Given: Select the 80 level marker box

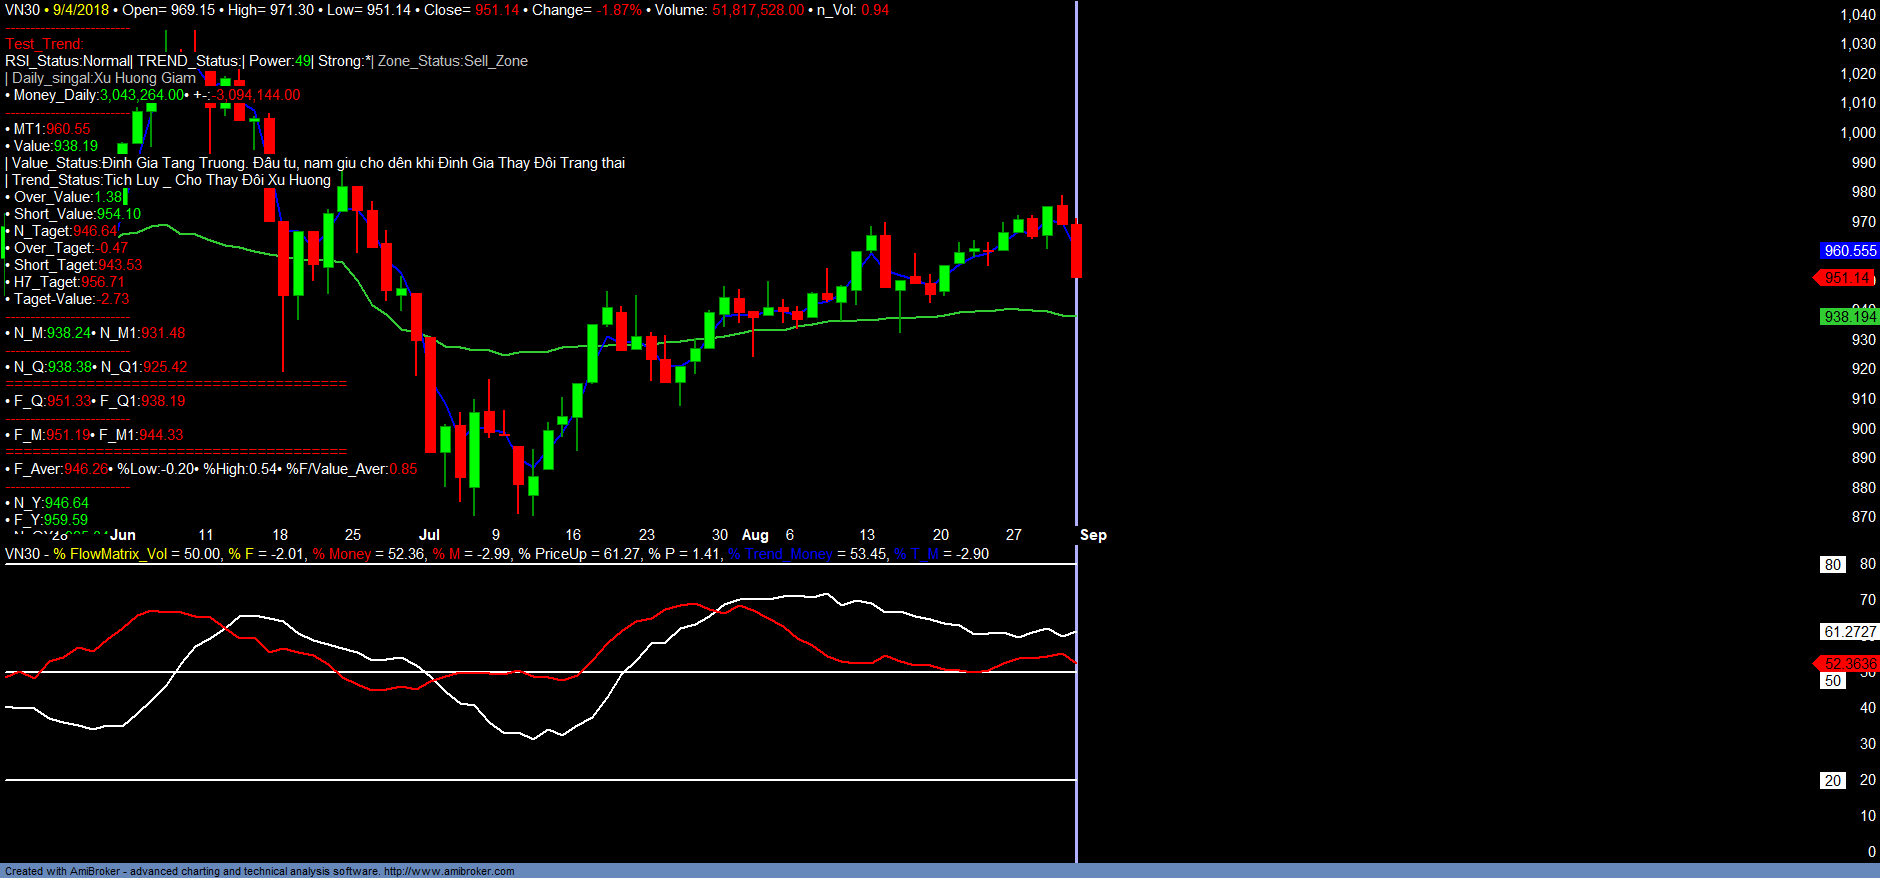Looking at the screenshot, I should pyautogui.click(x=1832, y=565).
